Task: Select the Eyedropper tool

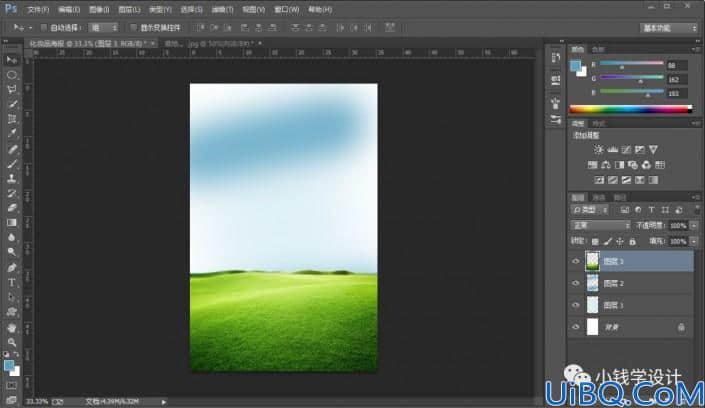Action: [12, 134]
